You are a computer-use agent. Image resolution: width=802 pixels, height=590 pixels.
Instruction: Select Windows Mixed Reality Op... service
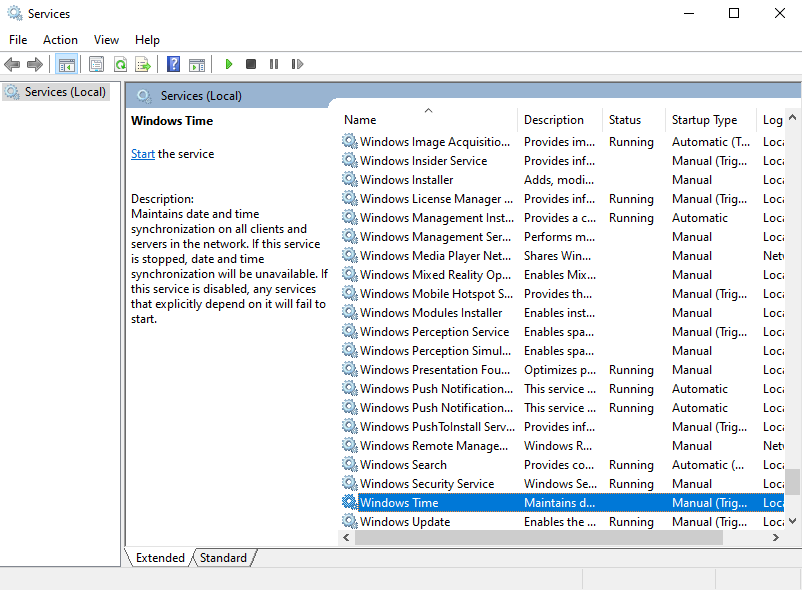pyautogui.click(x=435, y=275)
